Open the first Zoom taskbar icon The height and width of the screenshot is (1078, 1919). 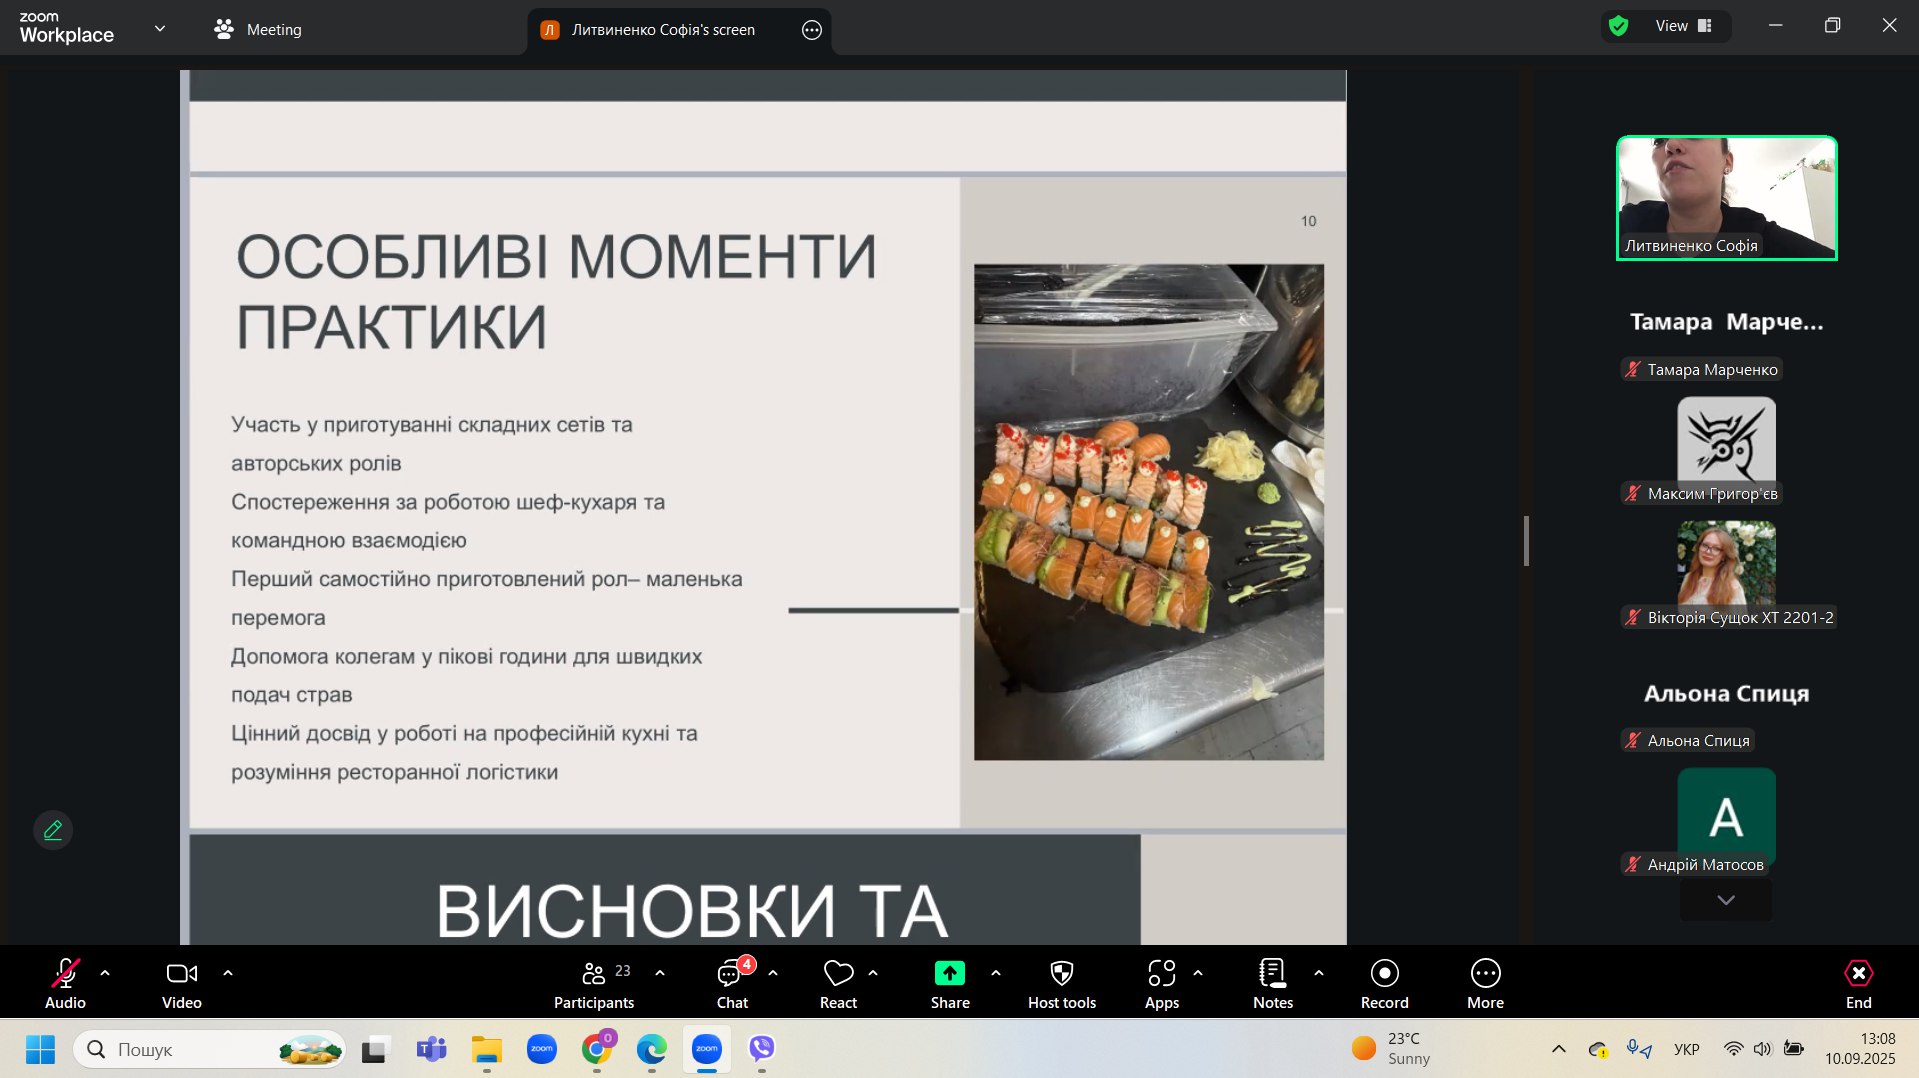(542, 1049)
